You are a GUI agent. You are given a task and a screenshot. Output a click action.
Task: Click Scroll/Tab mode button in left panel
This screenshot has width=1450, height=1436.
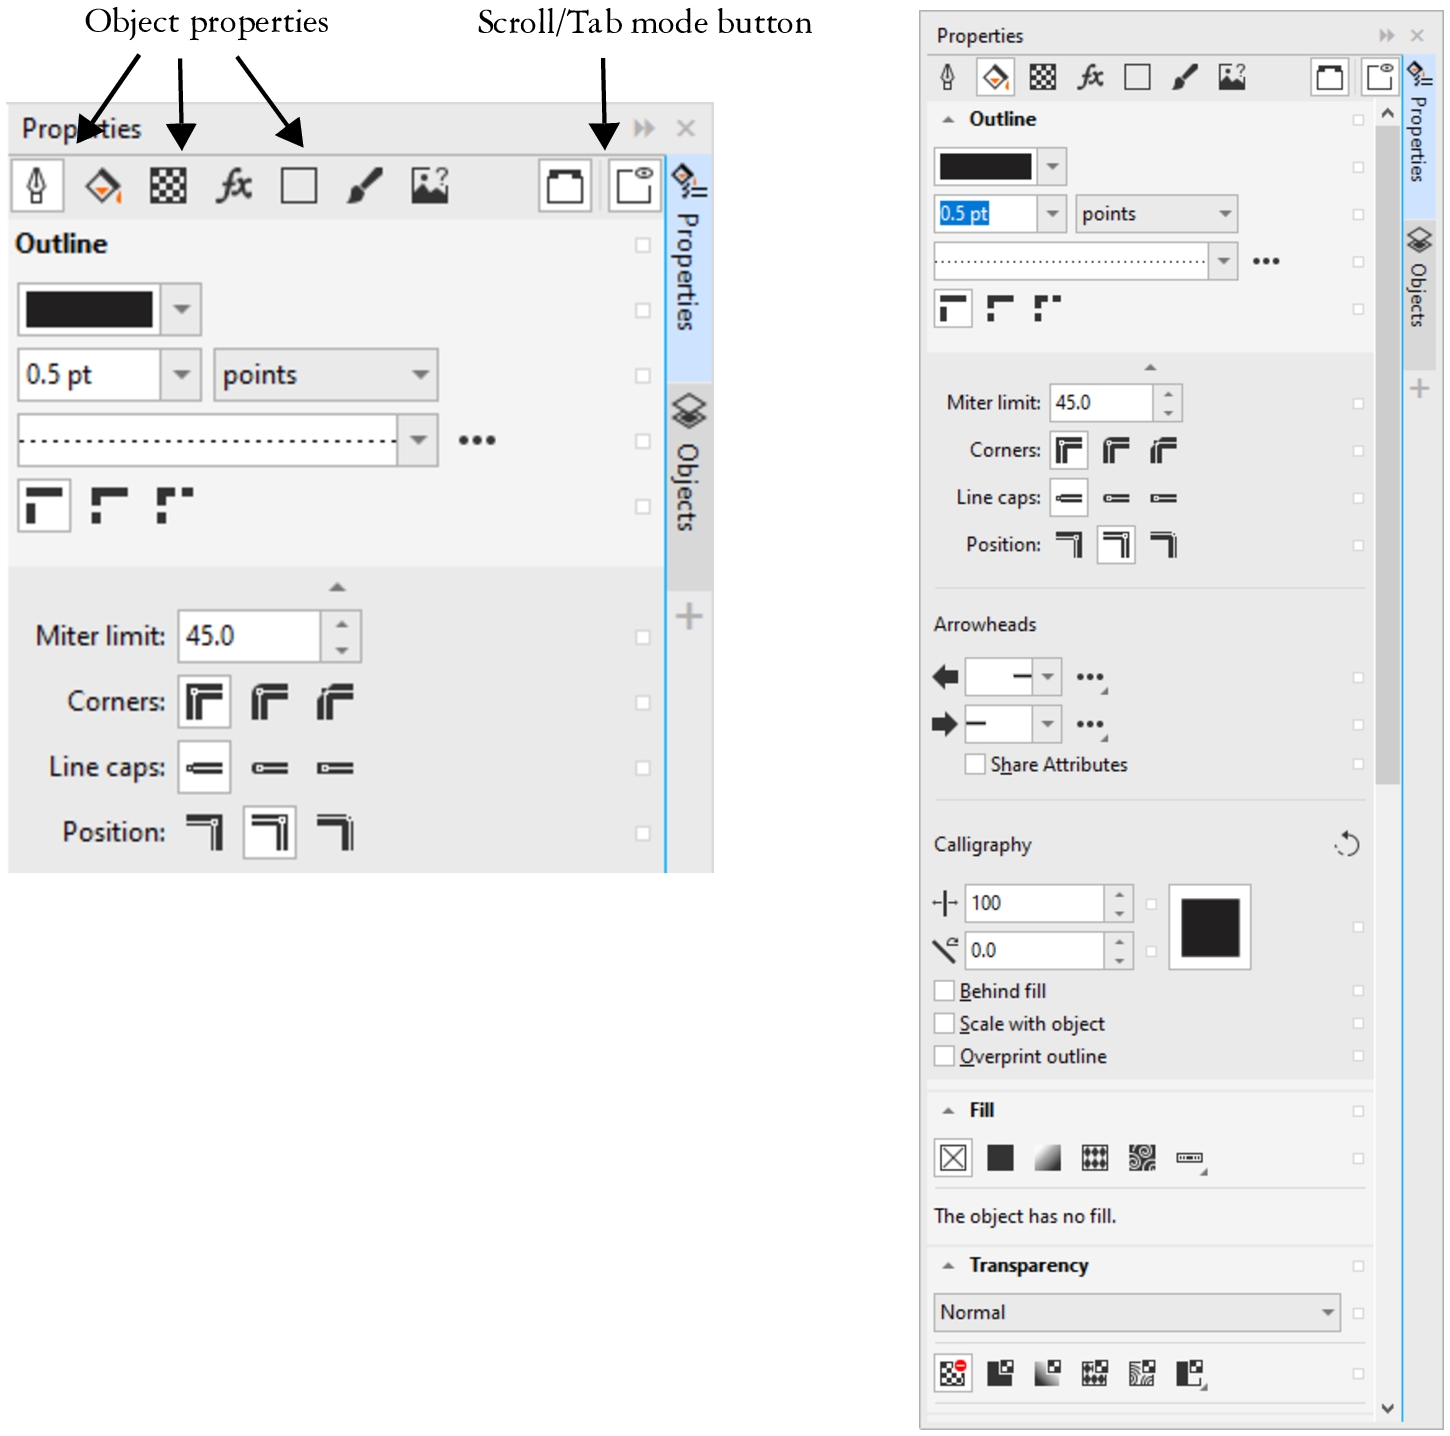coord(634,186)
